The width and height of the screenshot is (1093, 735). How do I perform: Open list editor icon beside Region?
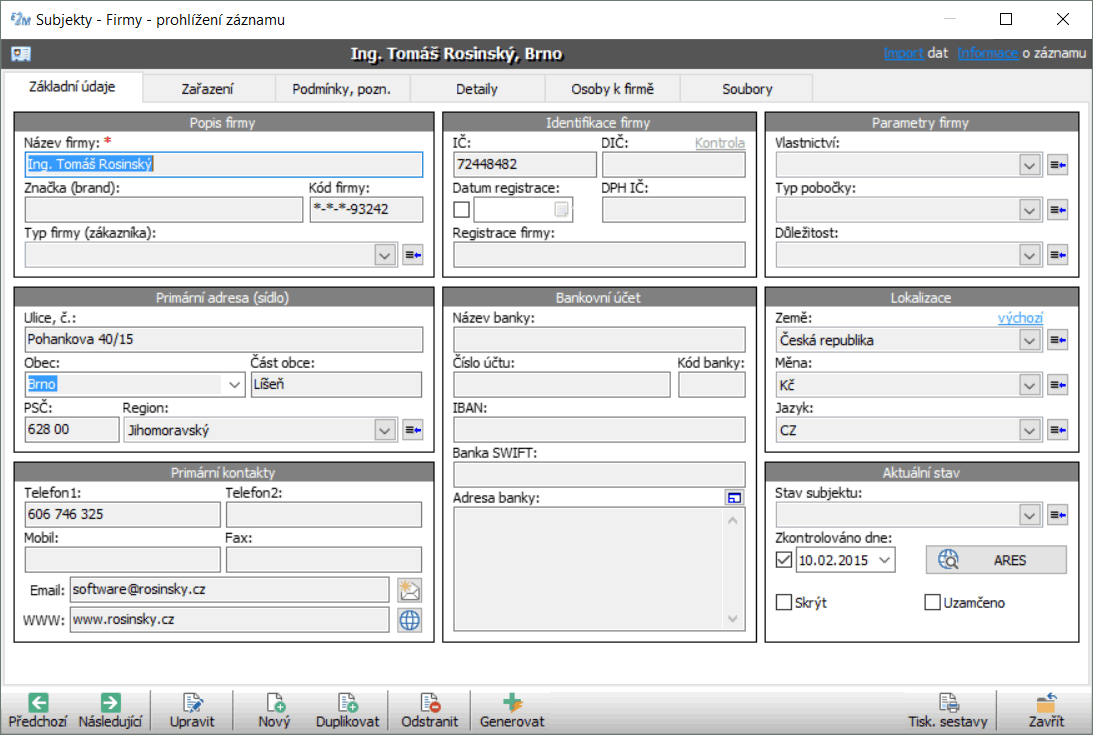tap(413, 430)
